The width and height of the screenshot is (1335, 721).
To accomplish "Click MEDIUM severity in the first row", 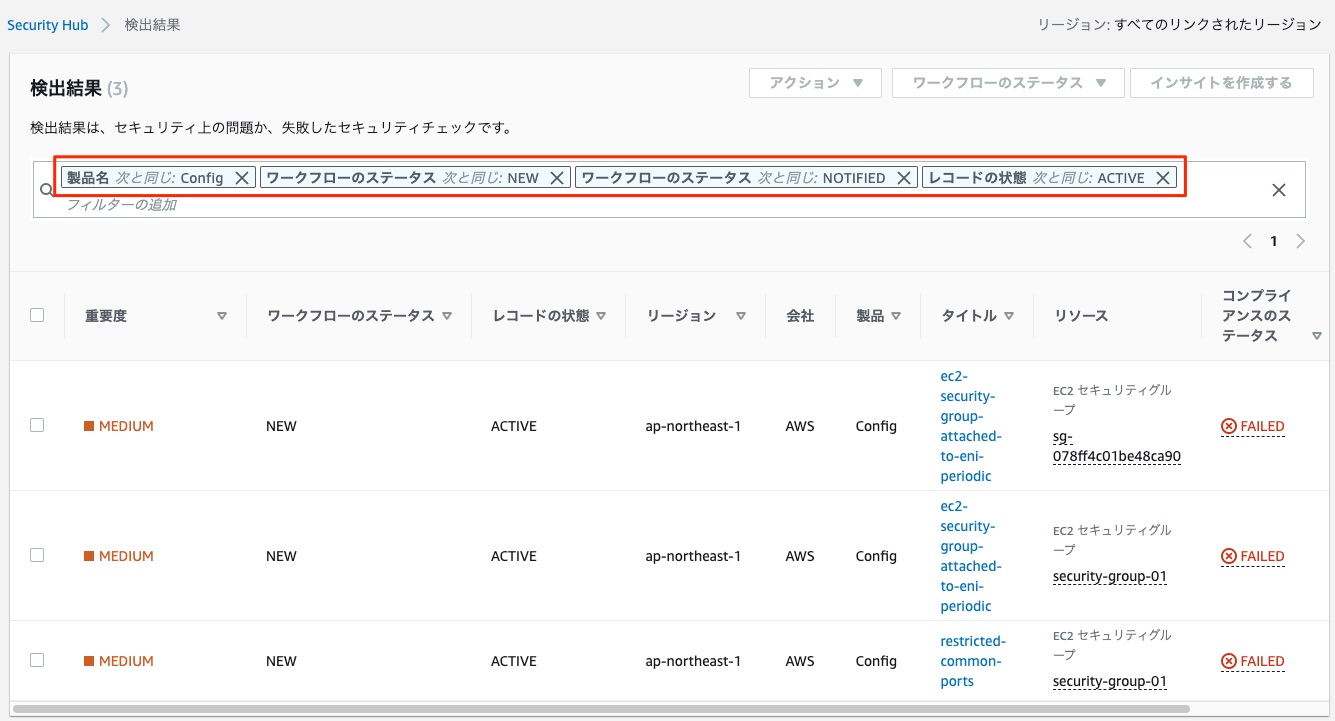I will pos(119,426).
